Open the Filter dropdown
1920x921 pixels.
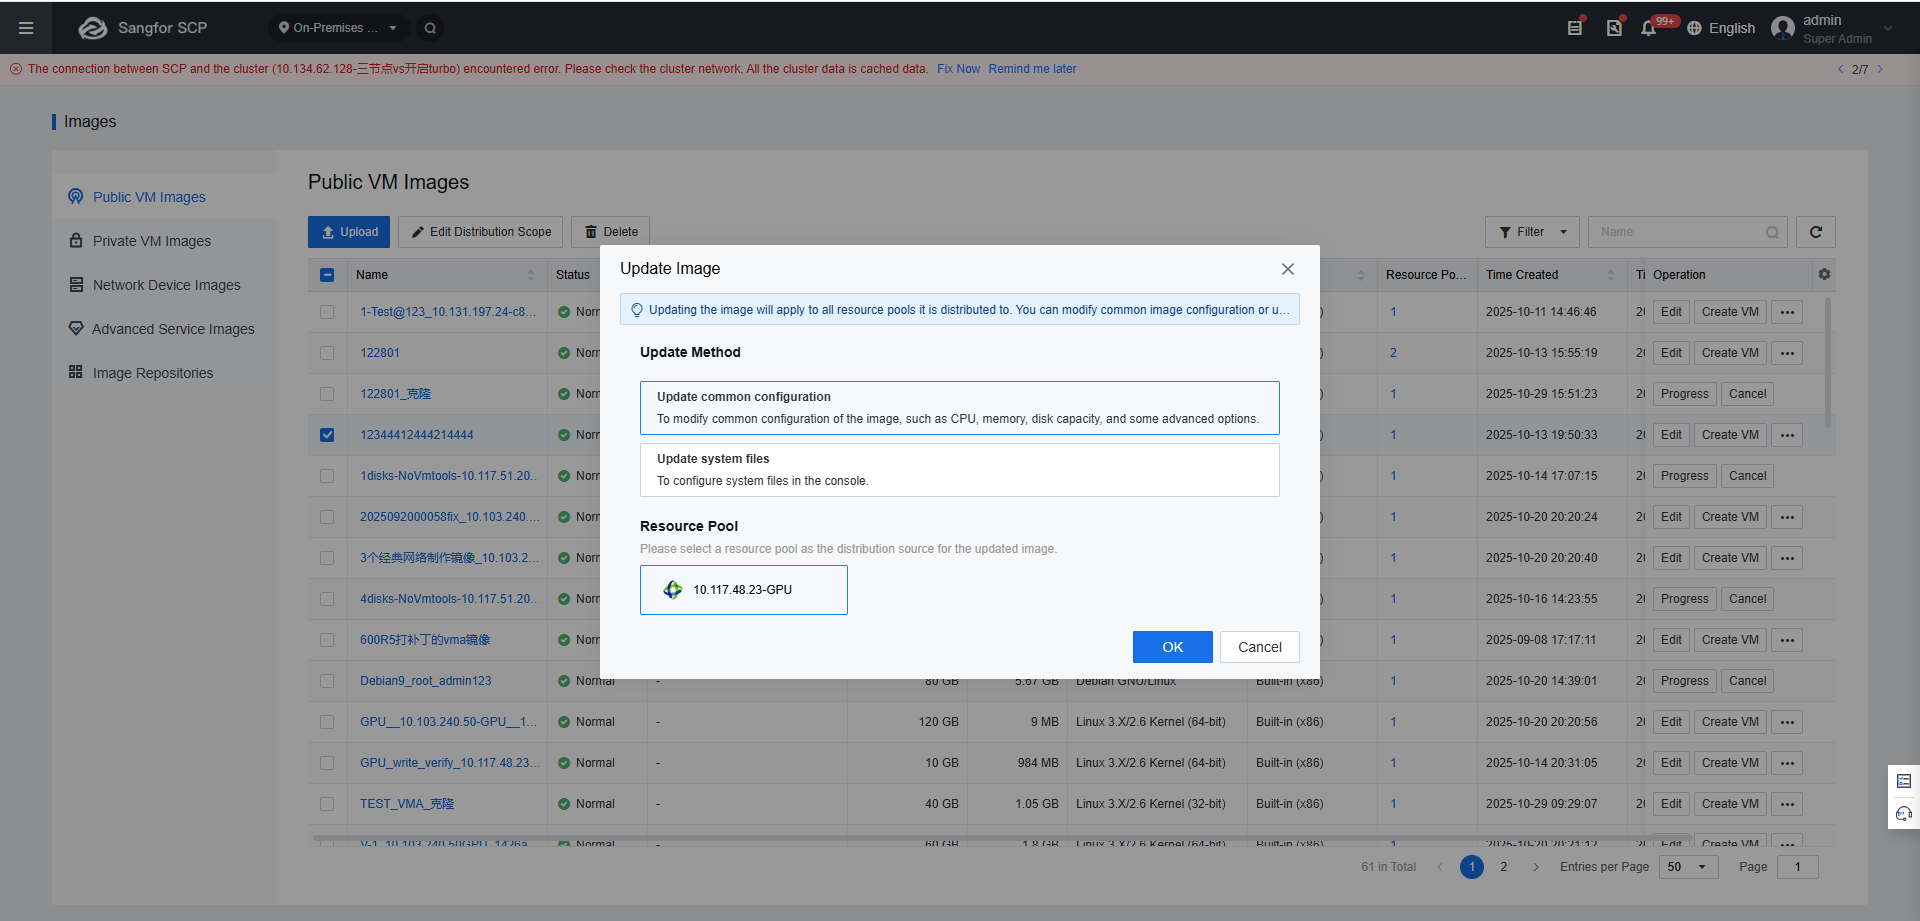pos(1532,232)
